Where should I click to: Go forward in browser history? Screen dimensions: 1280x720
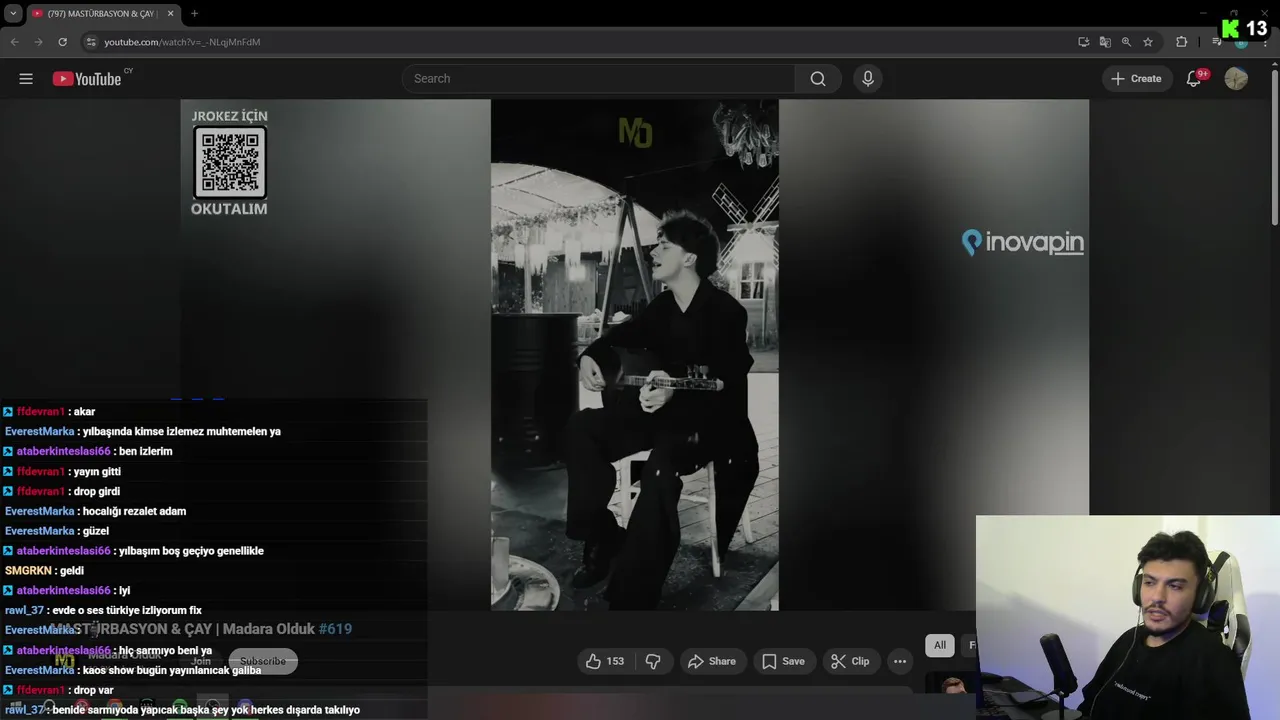(x=38, y=42)
